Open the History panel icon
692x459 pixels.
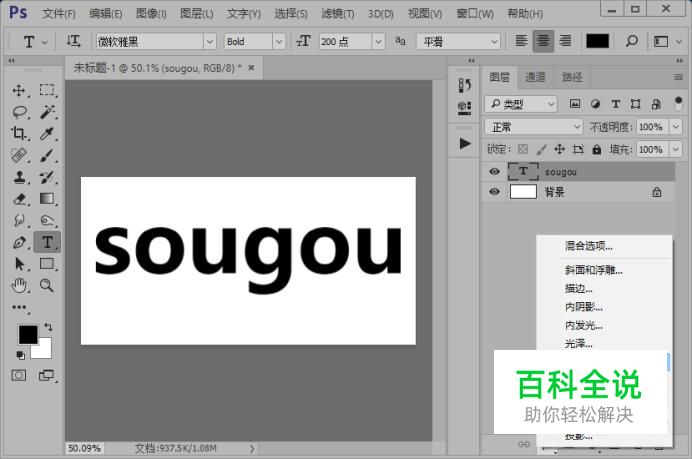[x=465, y=85]
